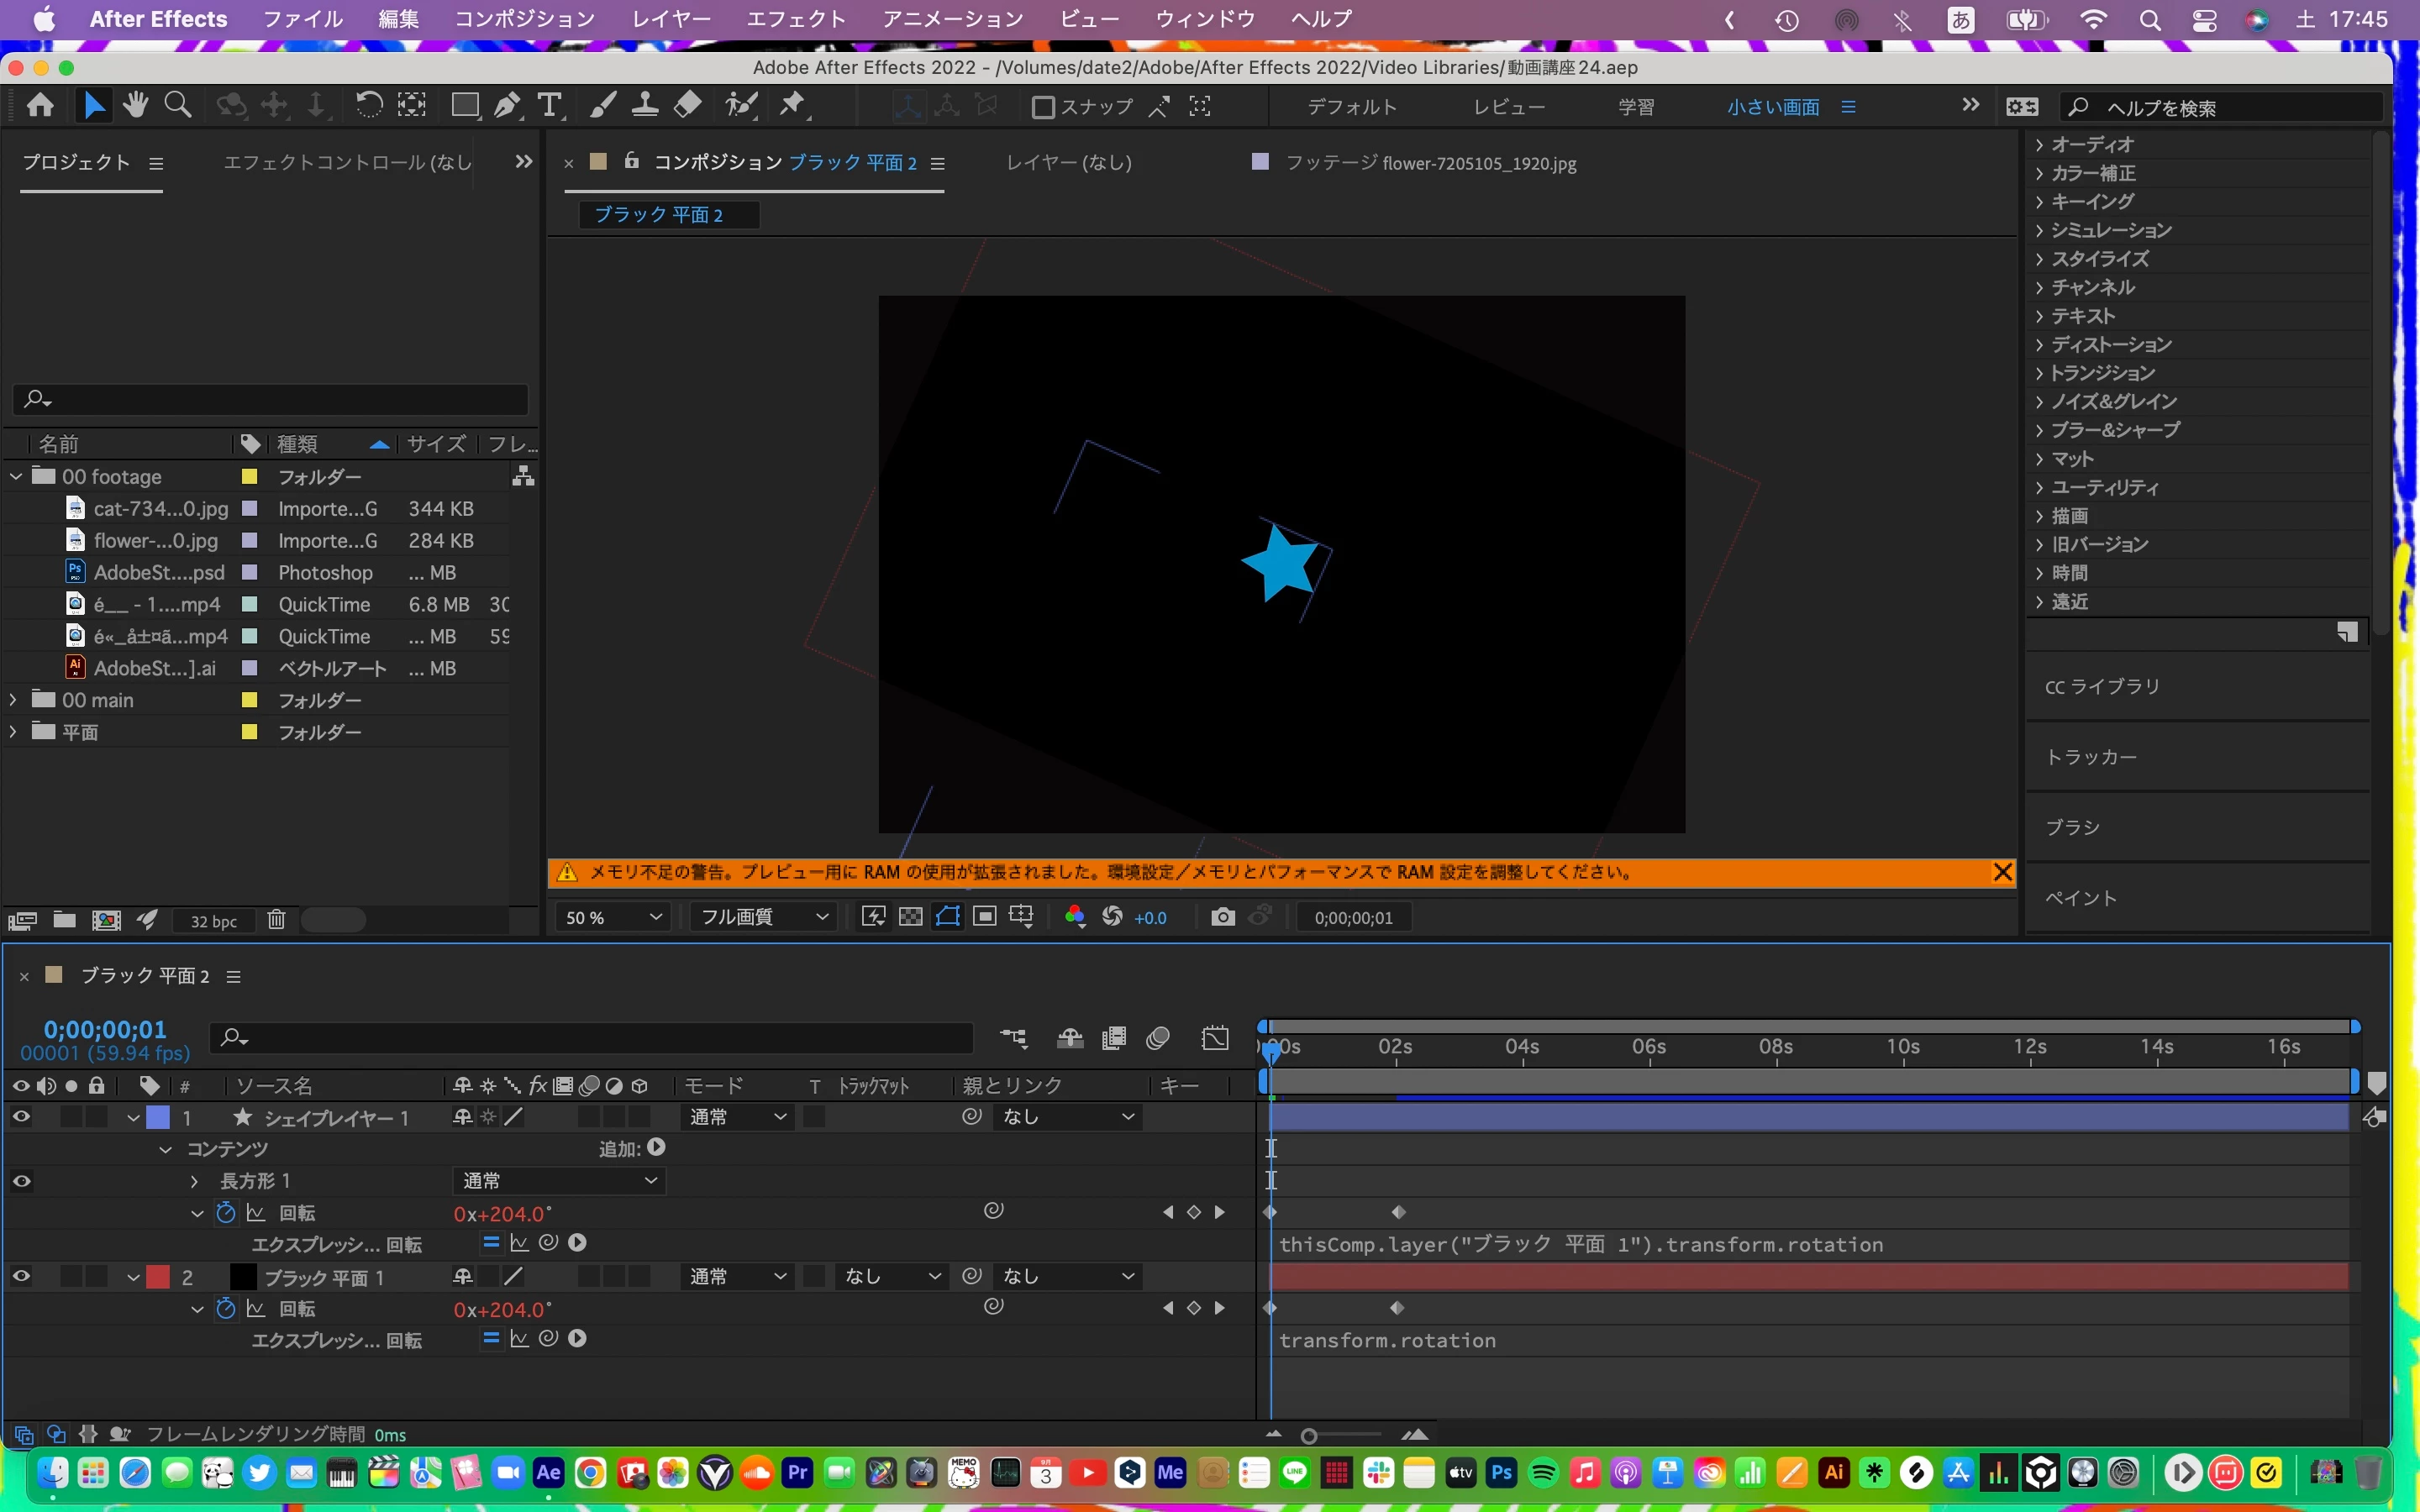
Task: Select the Pen tool in toolbar
Action: (x=507, y=105)
